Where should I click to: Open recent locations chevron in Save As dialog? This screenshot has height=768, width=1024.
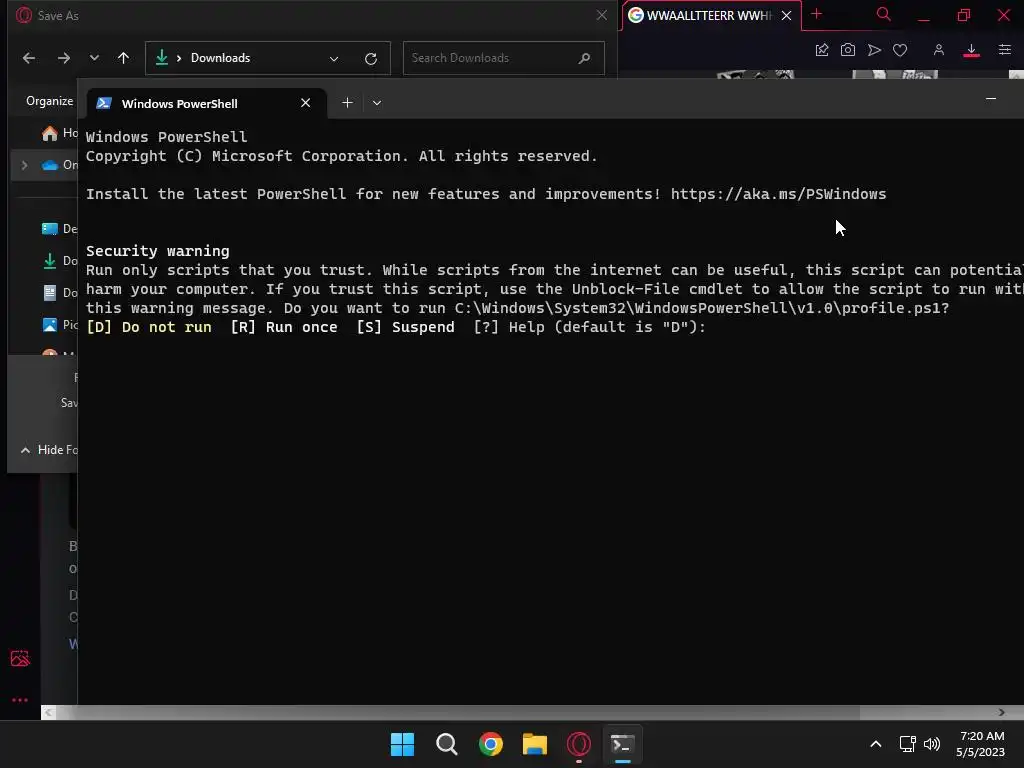[x=94, y=58]
